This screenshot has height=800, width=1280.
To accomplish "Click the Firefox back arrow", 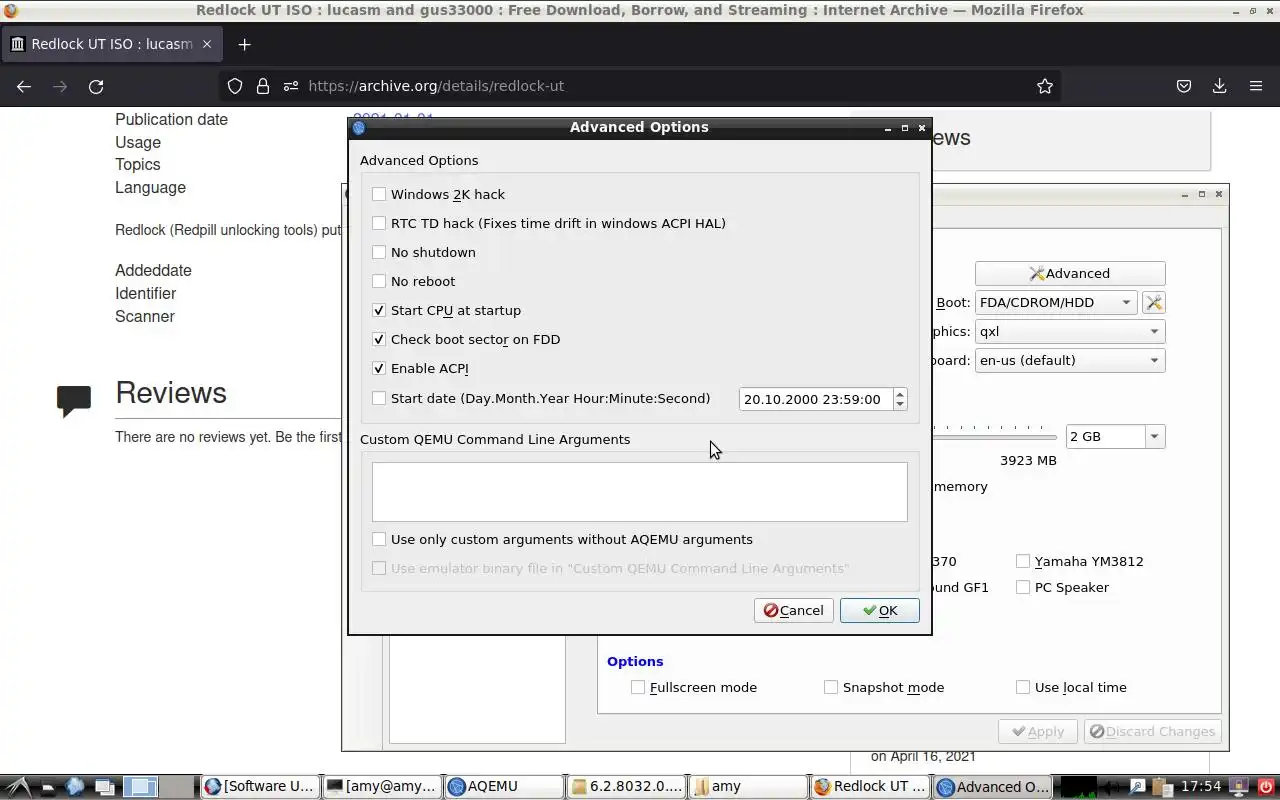I will pos(24,86).
